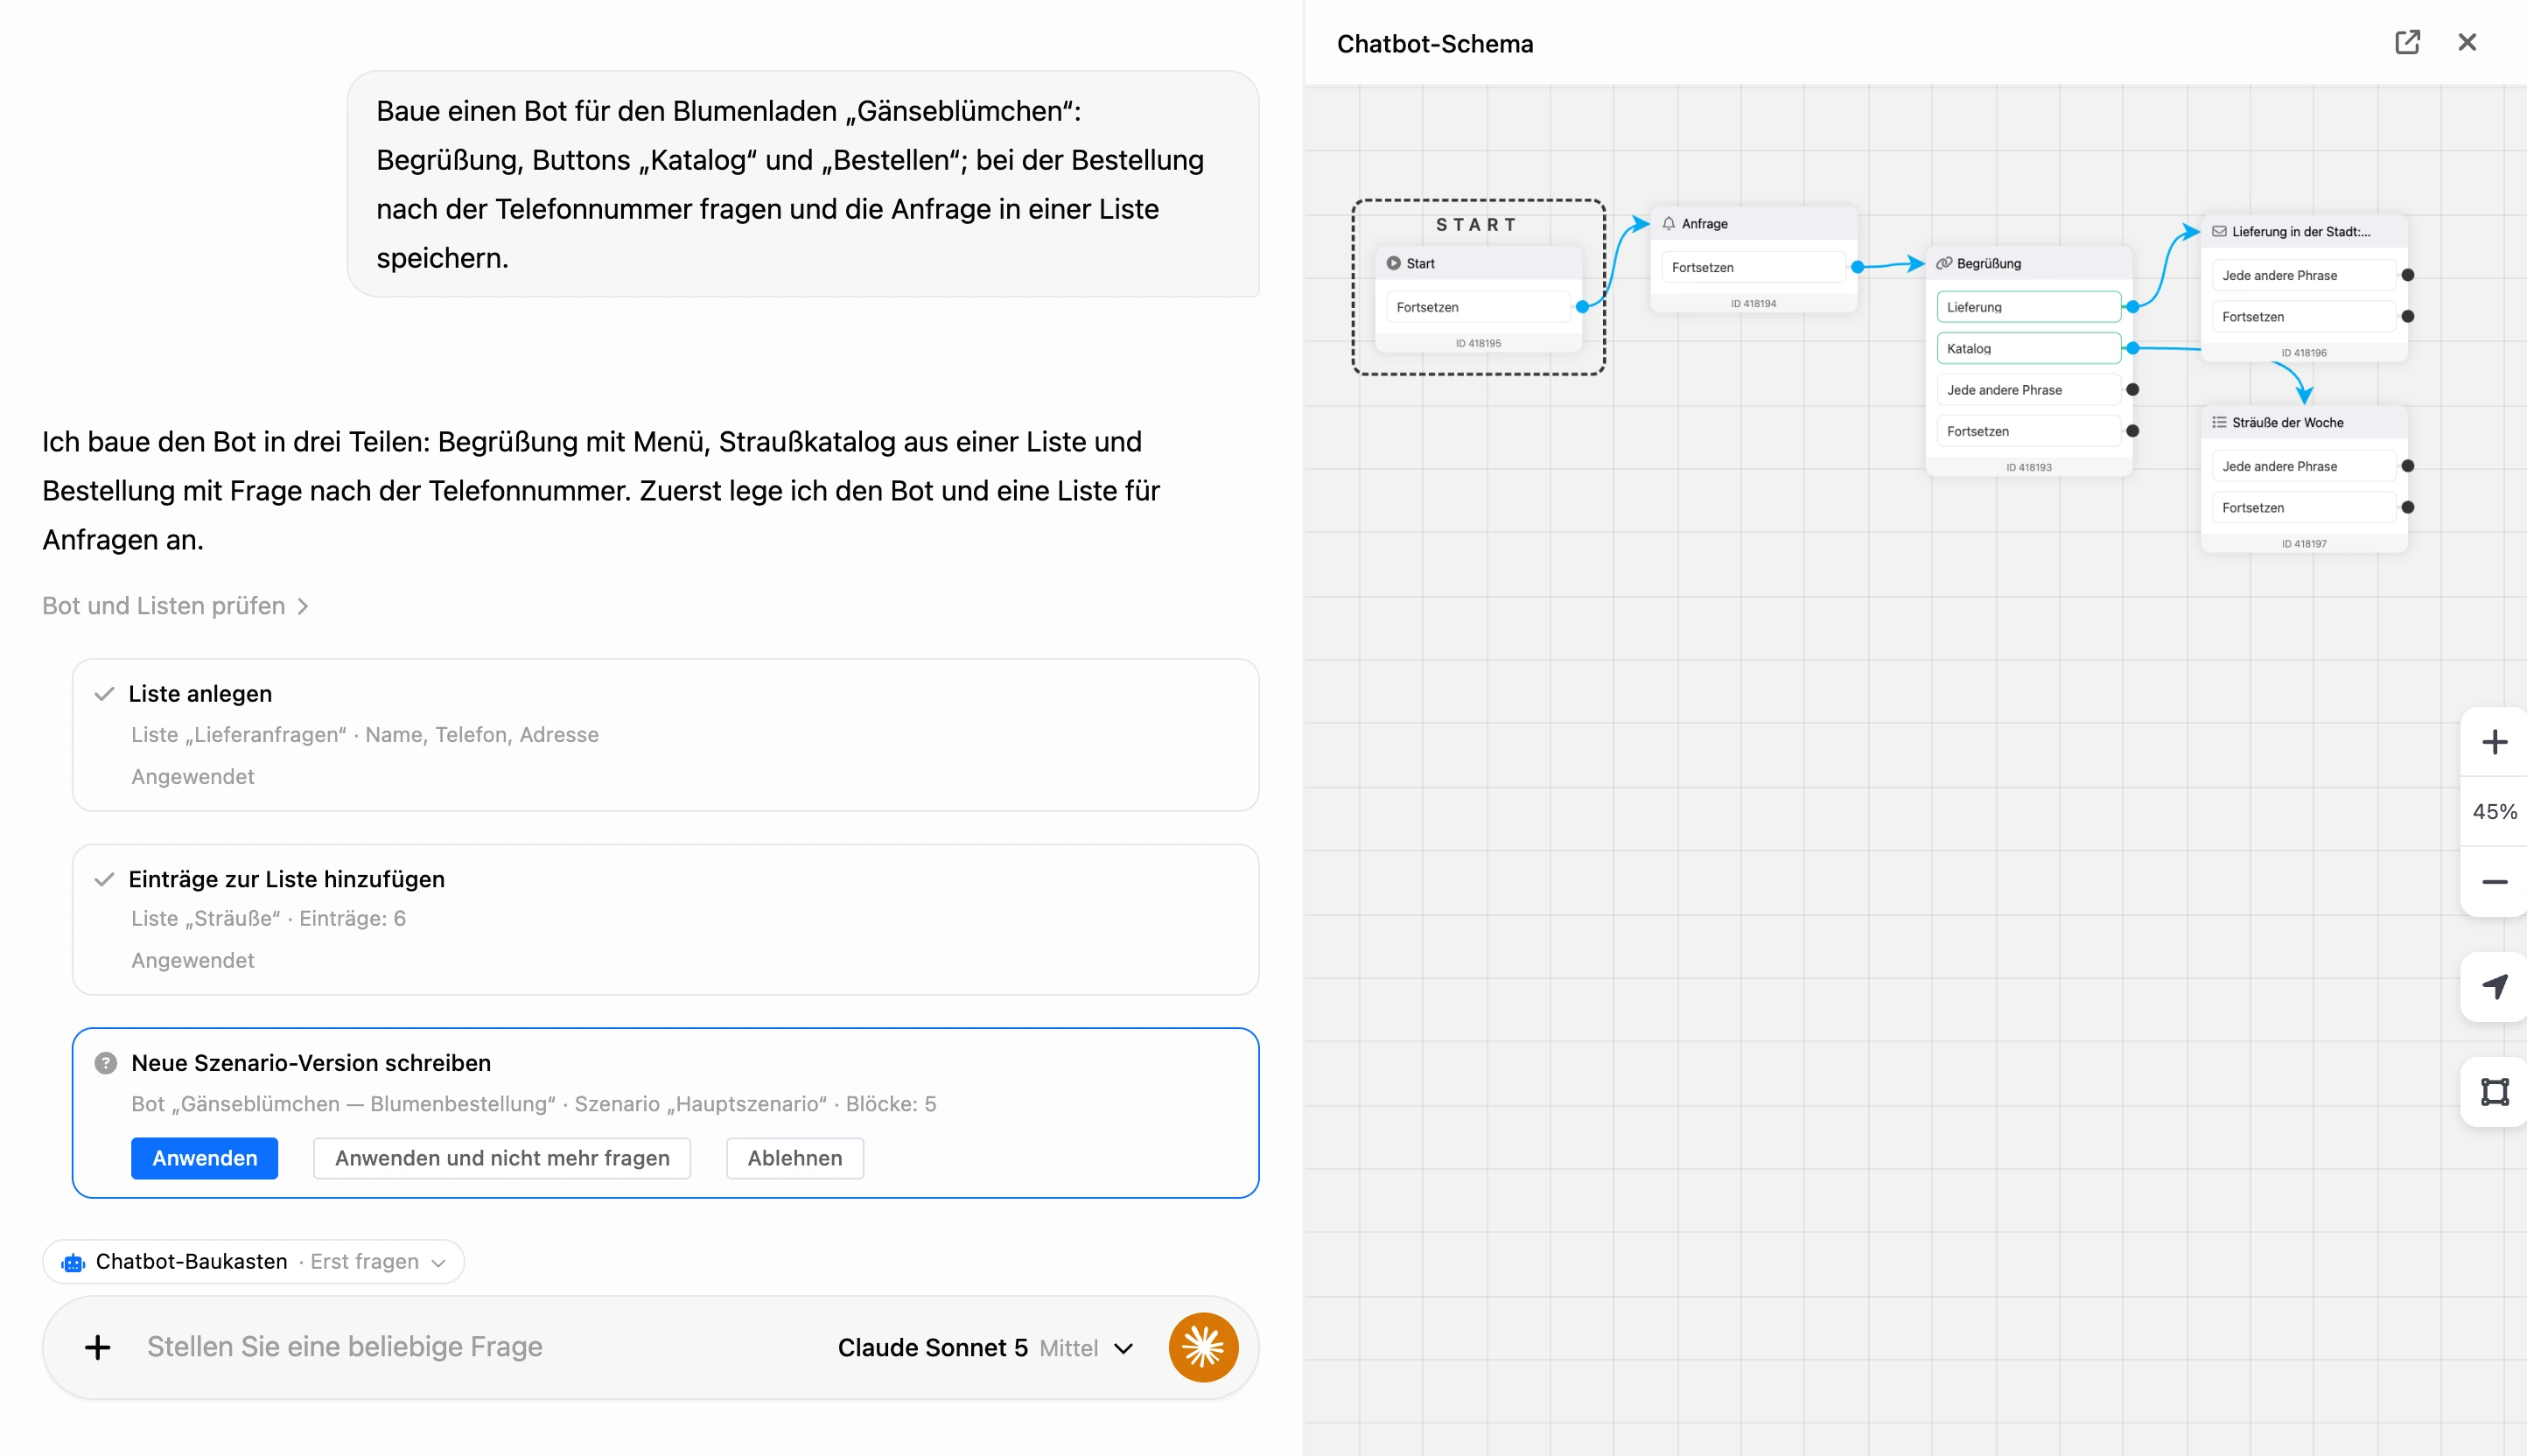Screen dimensions: 2527x1456
Task: Click the 45% zoom level indicator
Action: point(2494,812)
